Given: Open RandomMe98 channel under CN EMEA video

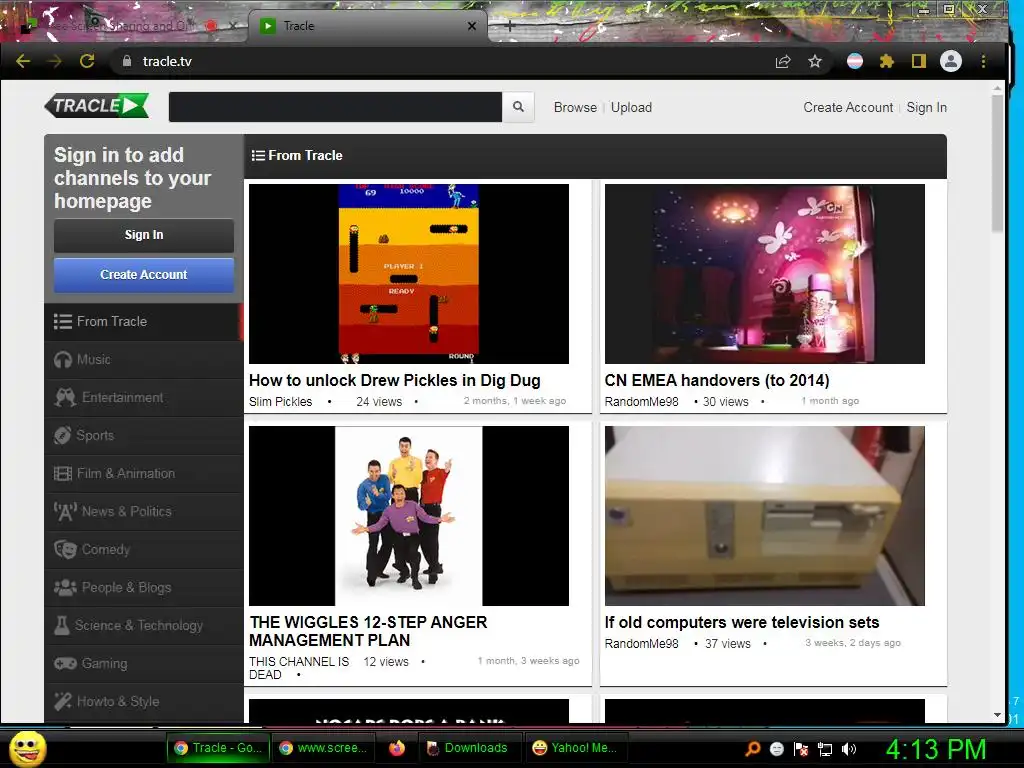Looking at the screenshot, I should [x=641, y=402].
